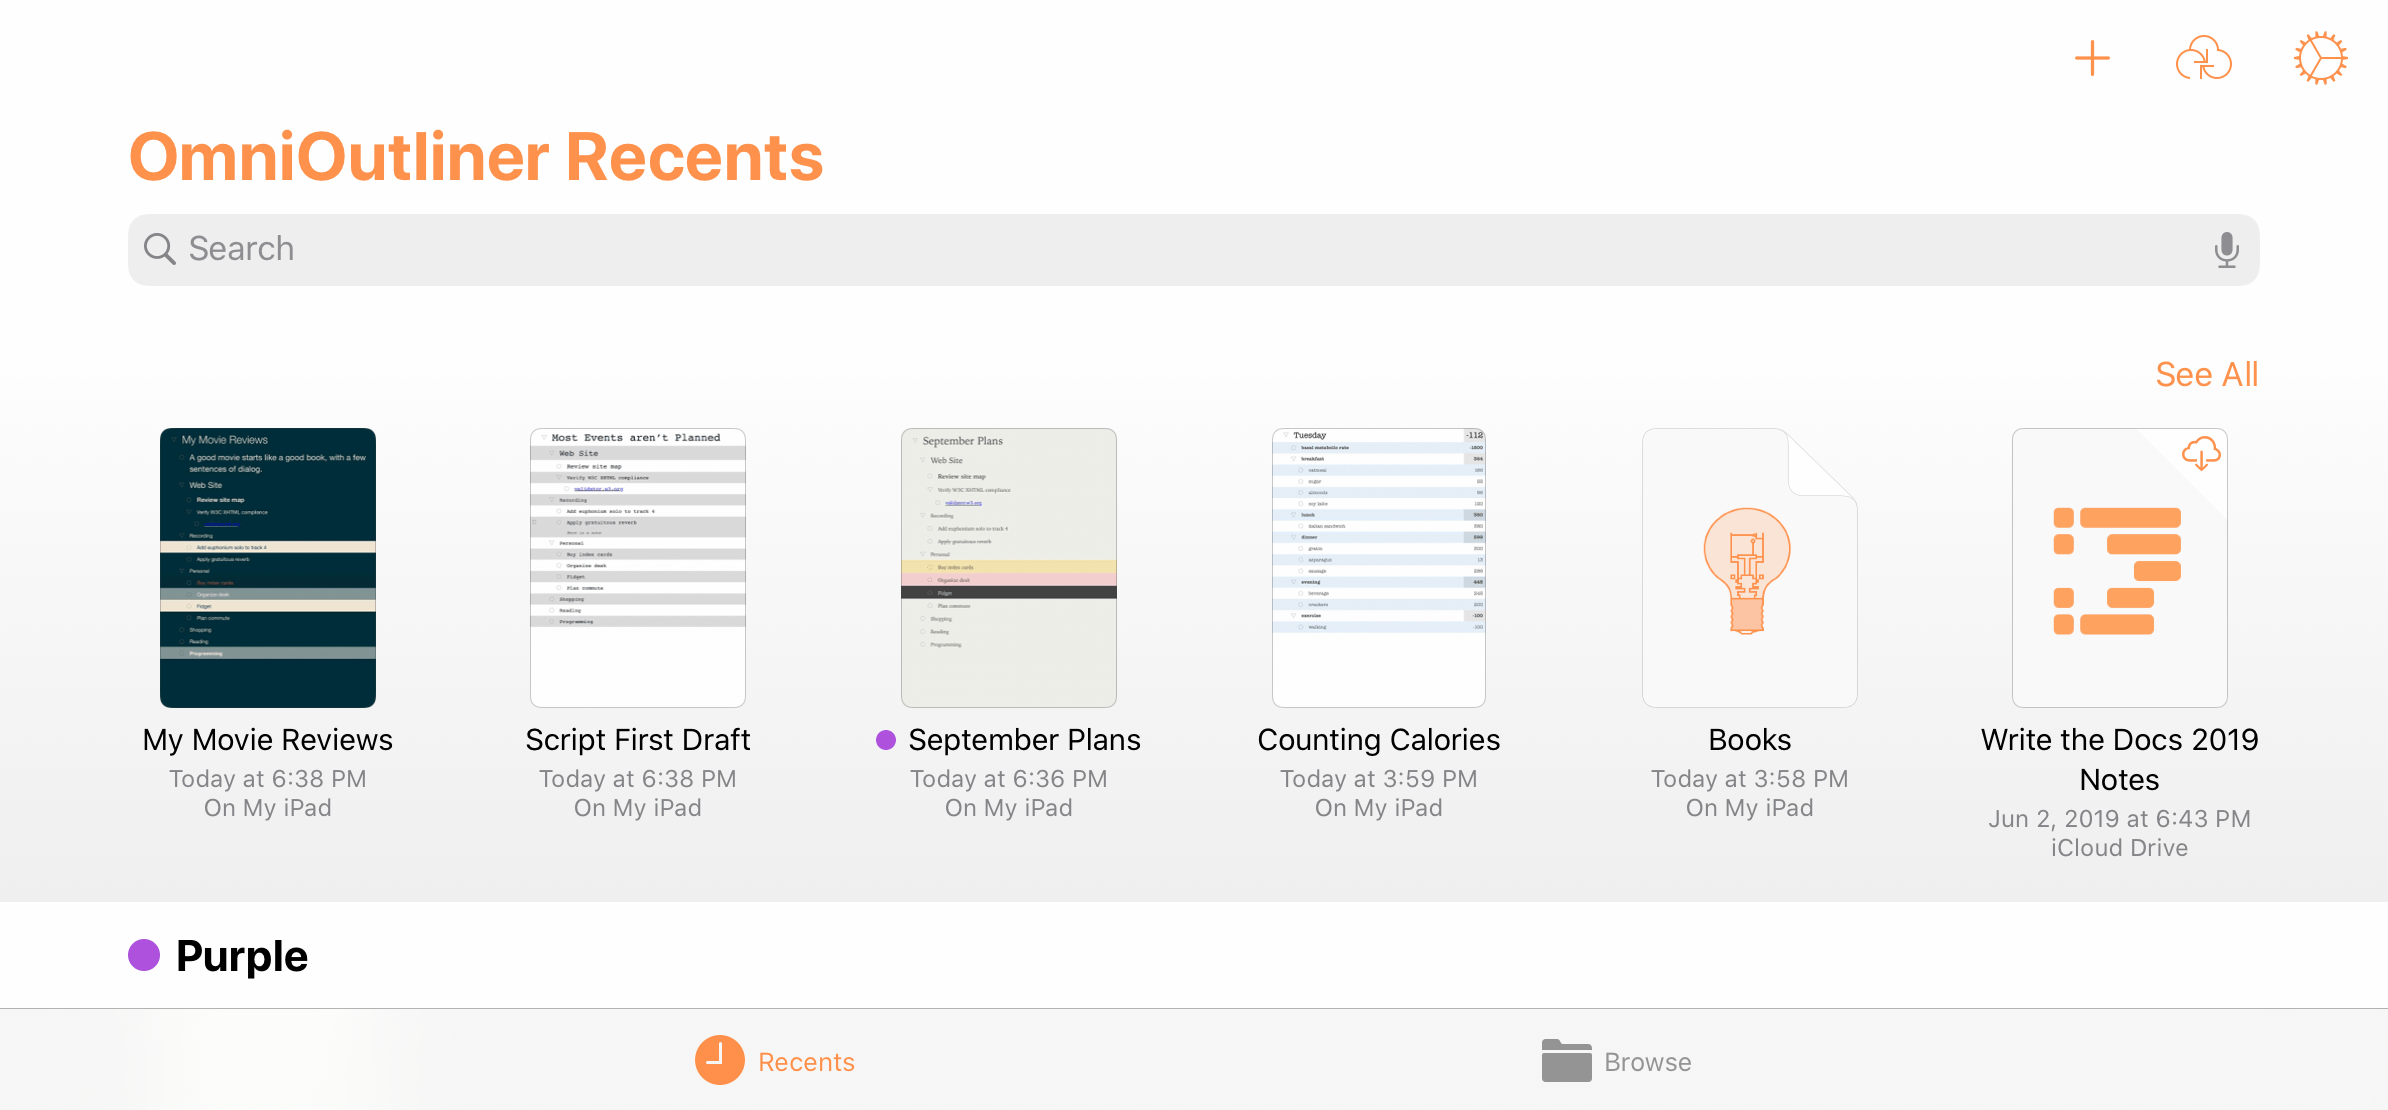Click the purple tag dot beside September Plans
The height and width of the screenshot is (1110, 2388).
[886, 740]
